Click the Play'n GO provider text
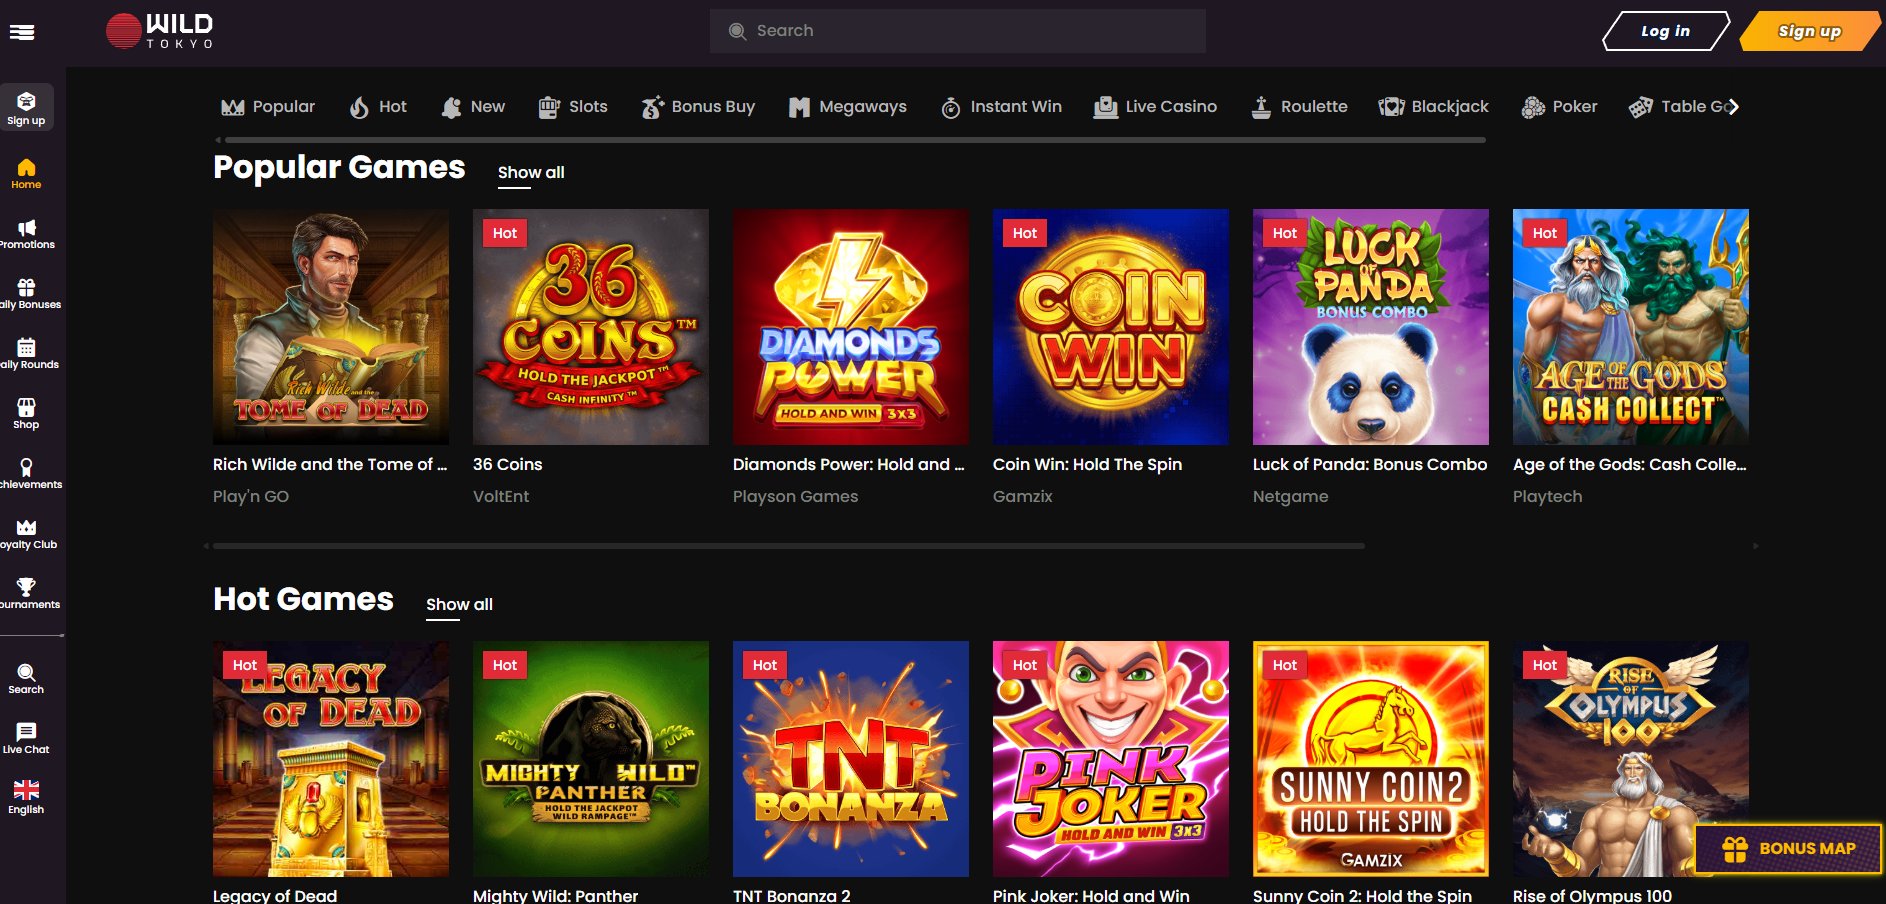 pyautogui.click(x=251, y=496)
